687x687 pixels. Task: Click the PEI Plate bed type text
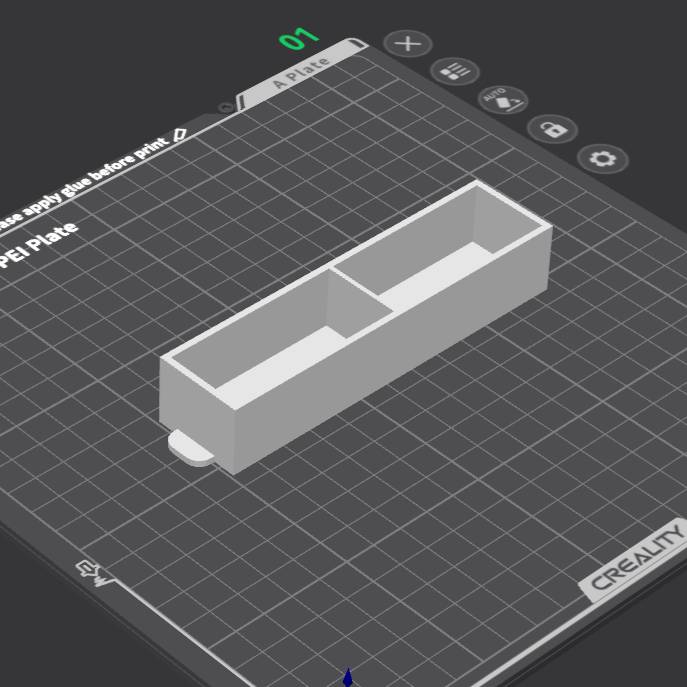(39, 244)
